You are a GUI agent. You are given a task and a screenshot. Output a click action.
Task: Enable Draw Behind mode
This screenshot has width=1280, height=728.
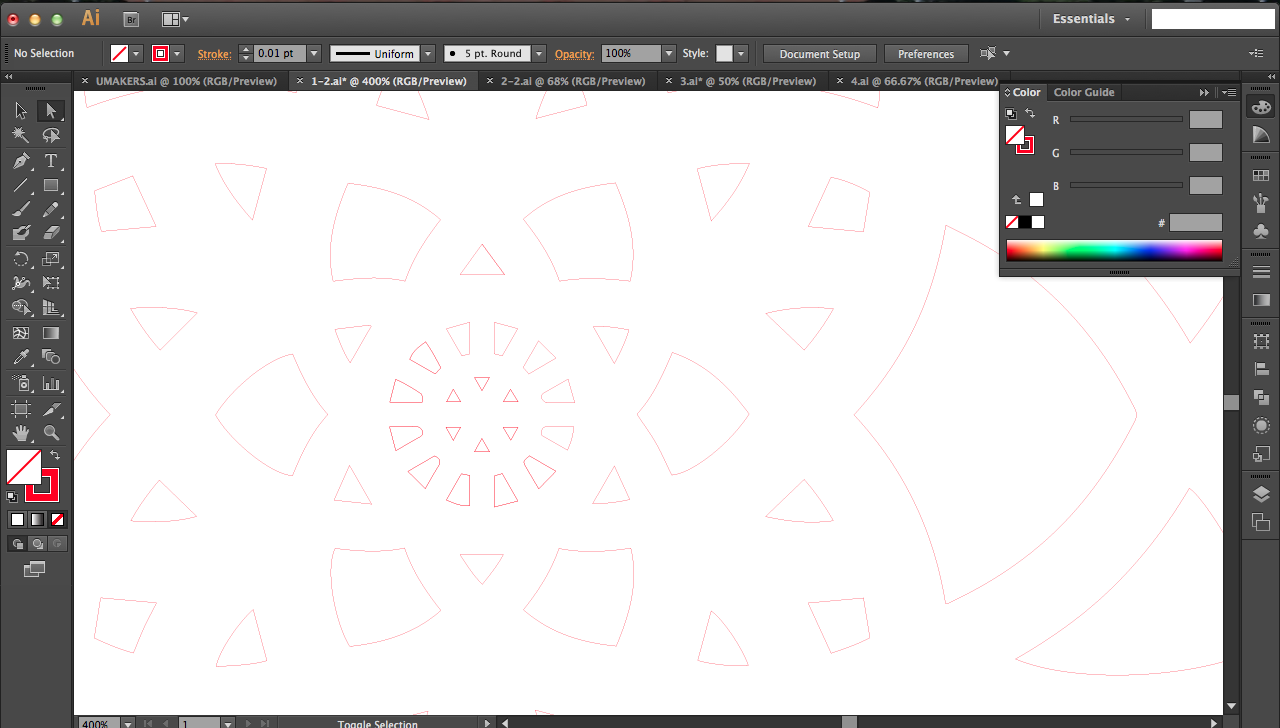37,544
